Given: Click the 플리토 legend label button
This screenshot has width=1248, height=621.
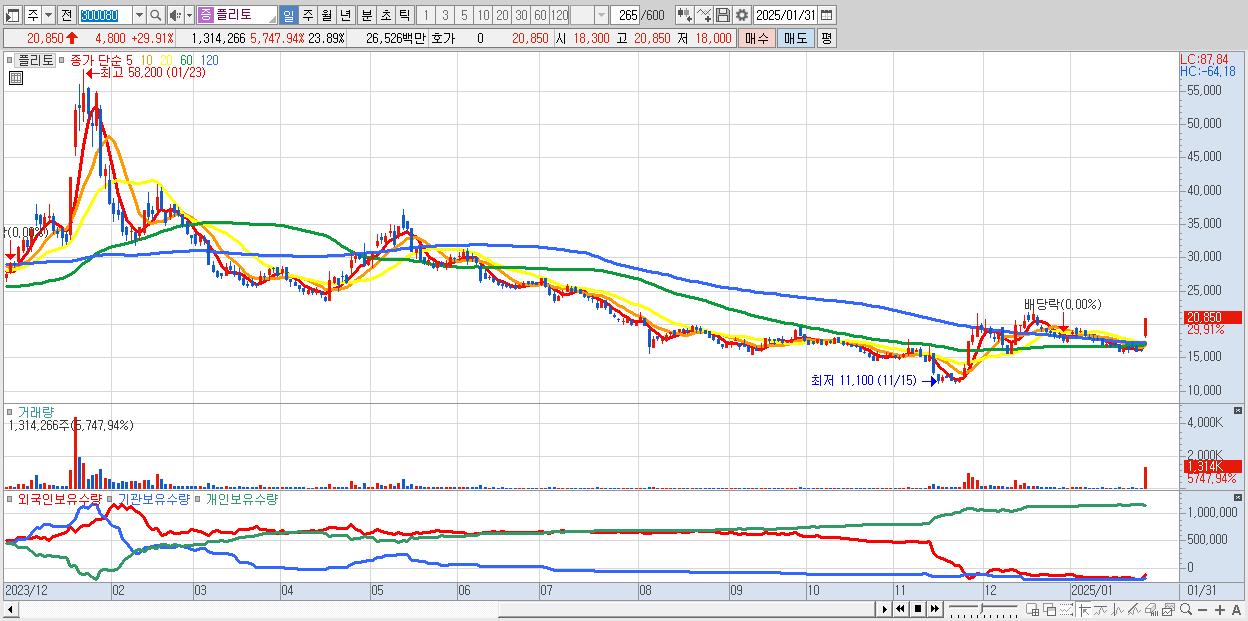Looking at the screenshot, I should 36,60.
